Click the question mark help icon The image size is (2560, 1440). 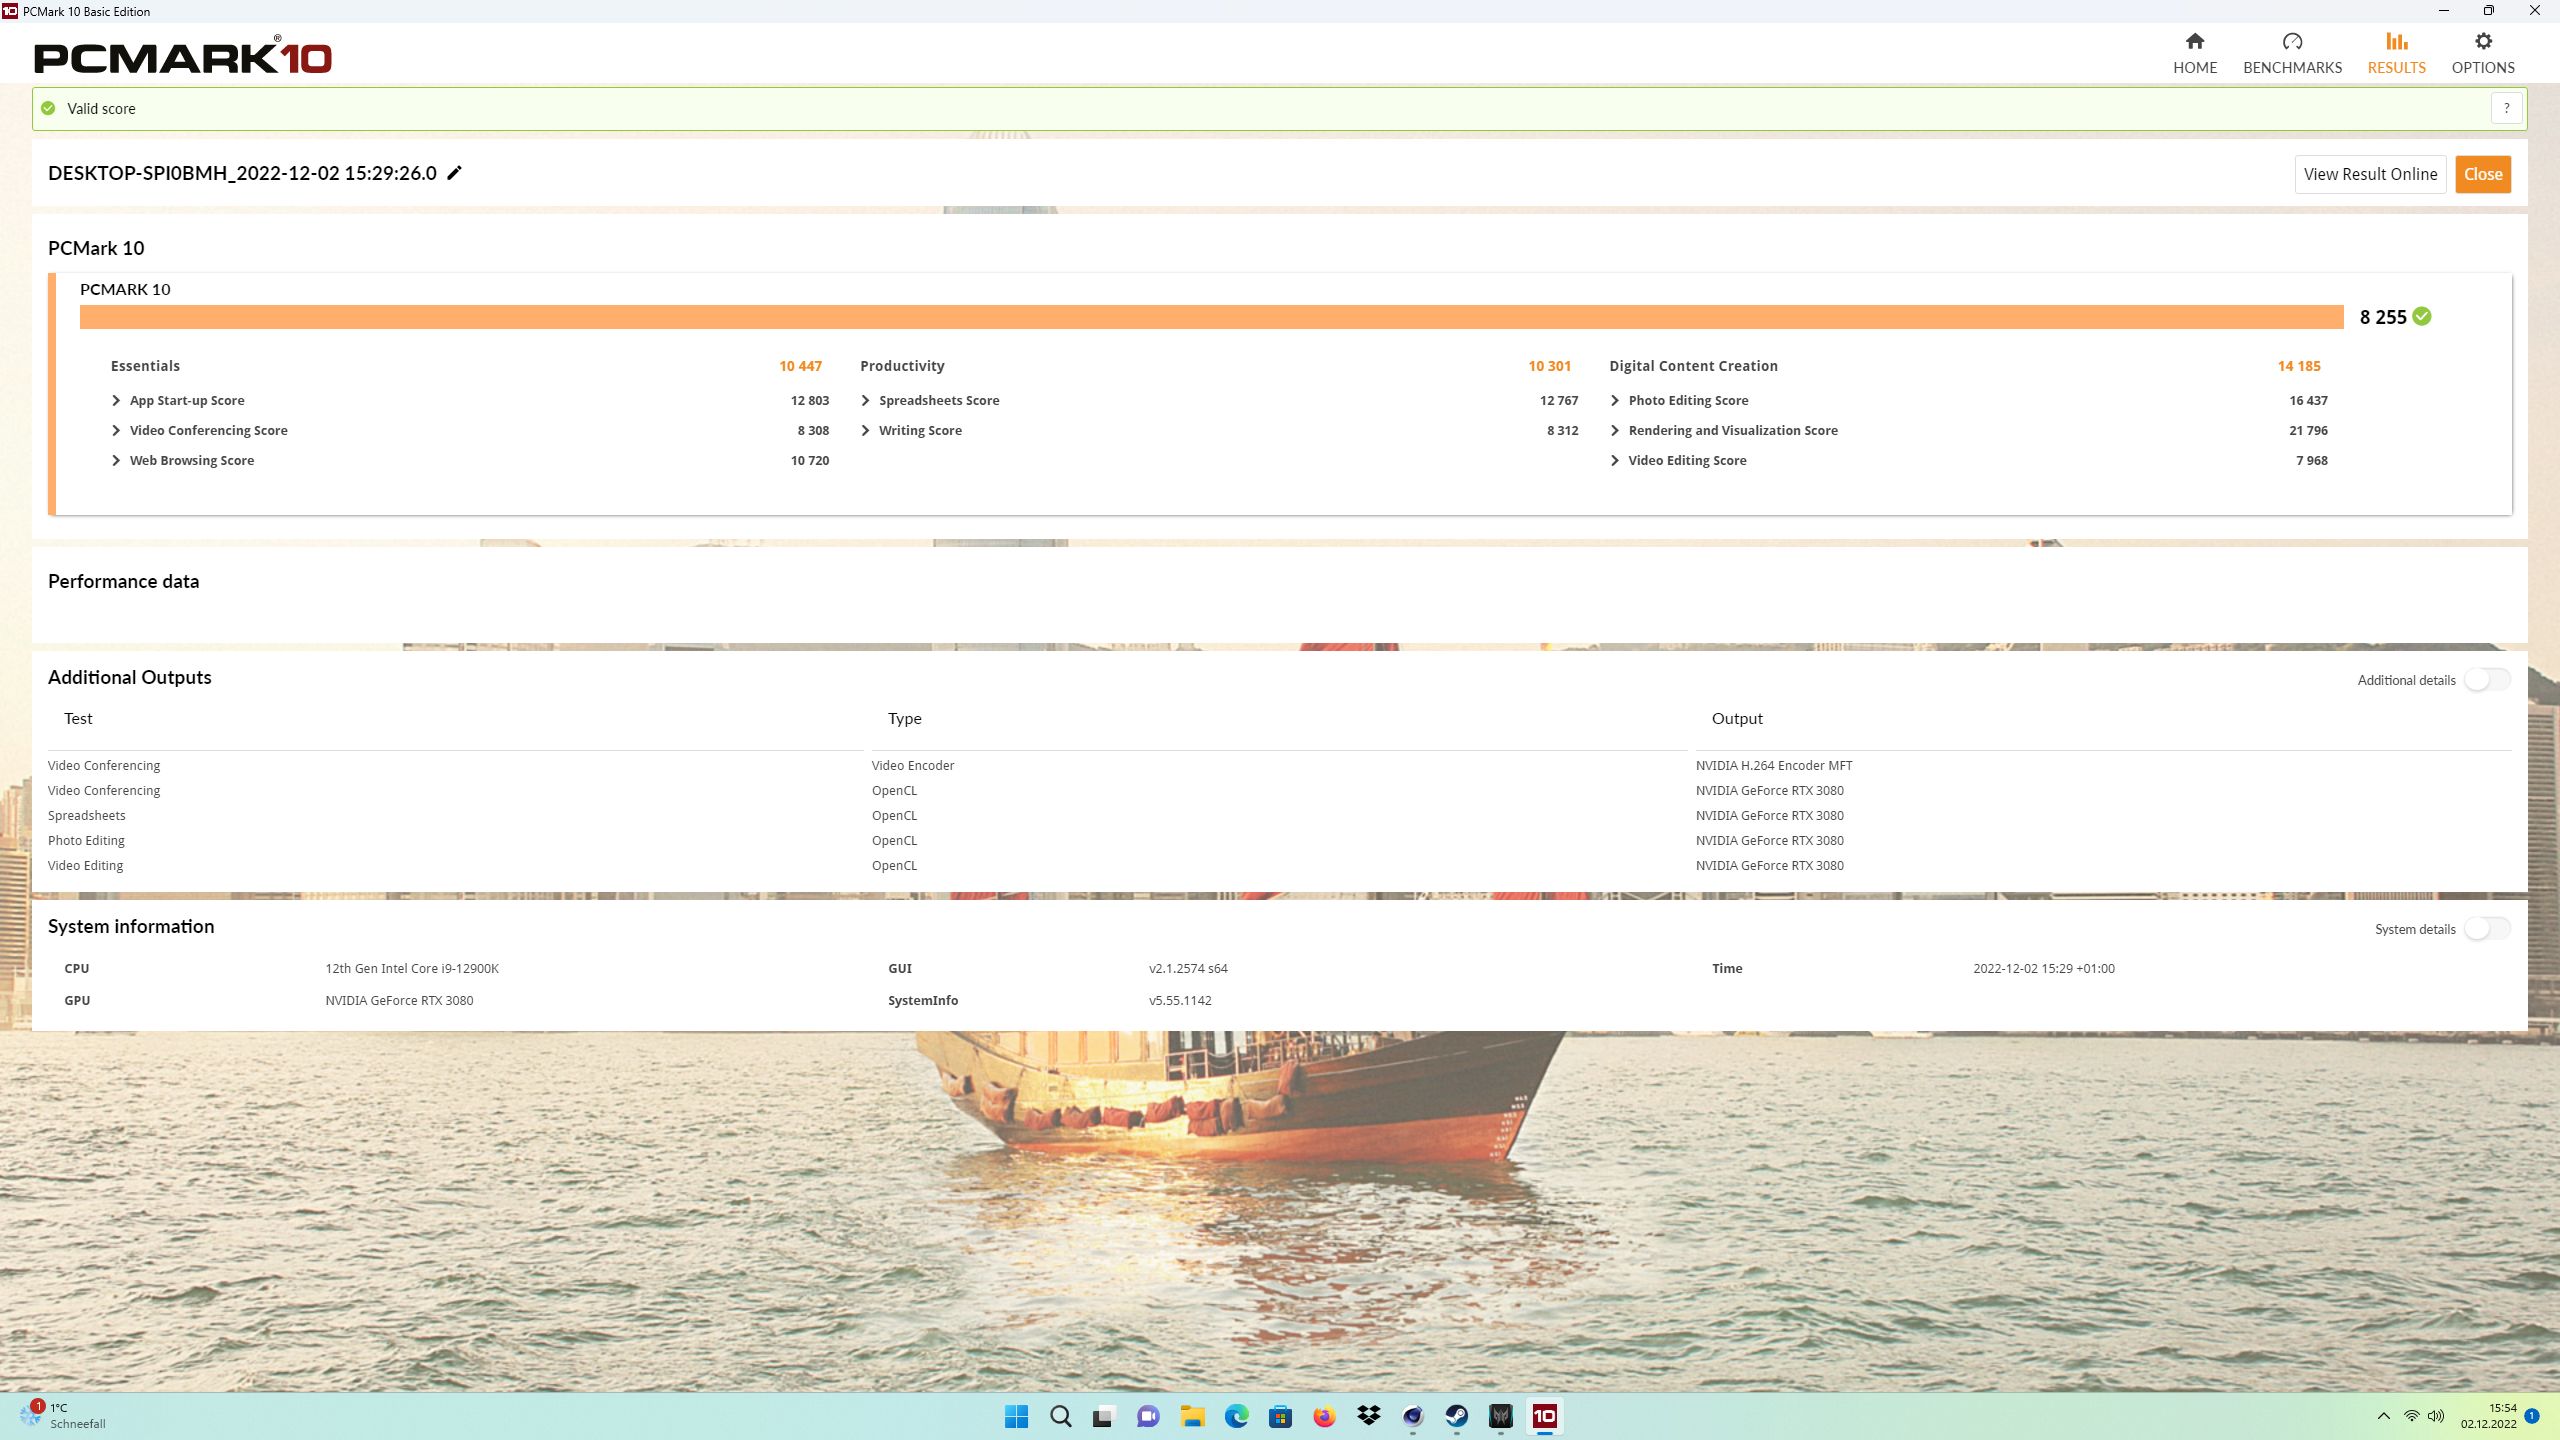(x=2506, y=108)
